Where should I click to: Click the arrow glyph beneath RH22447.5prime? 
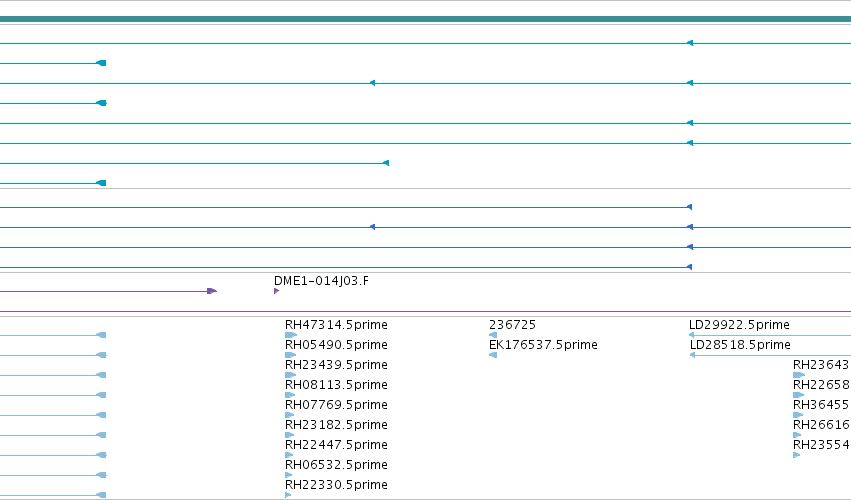click(289, 455)
